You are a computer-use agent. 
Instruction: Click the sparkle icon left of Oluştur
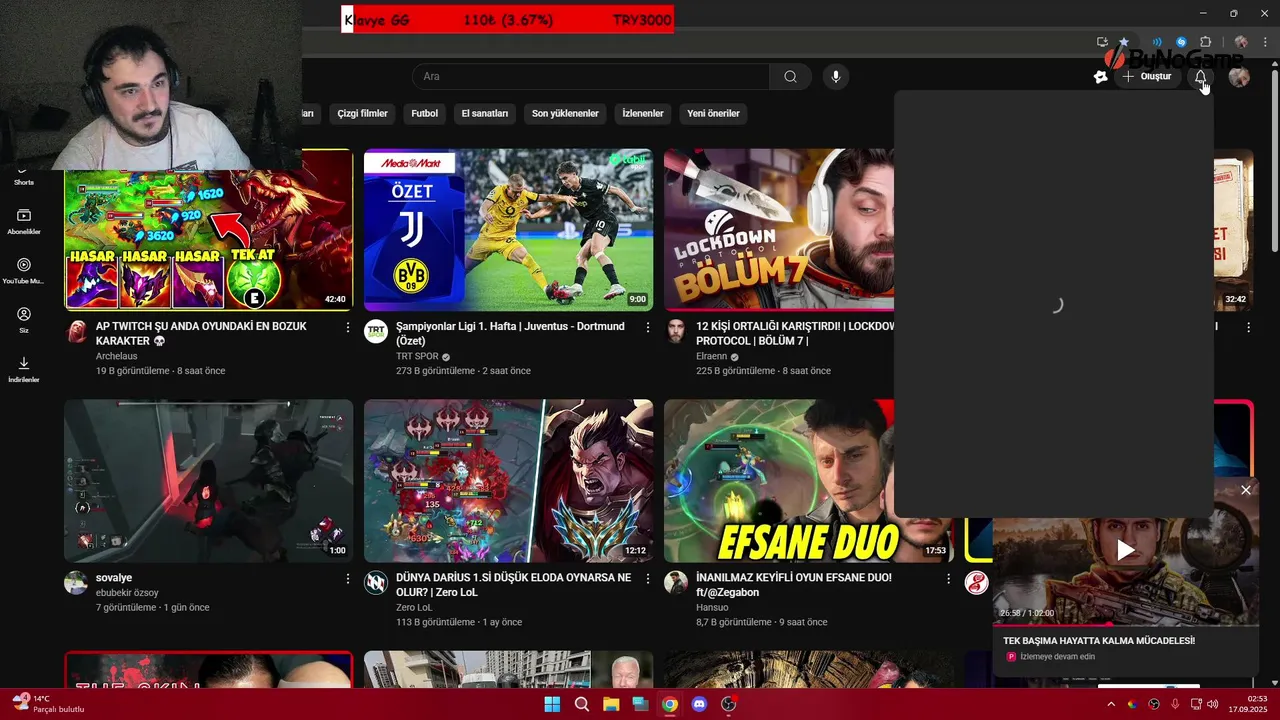(1100, 76)
